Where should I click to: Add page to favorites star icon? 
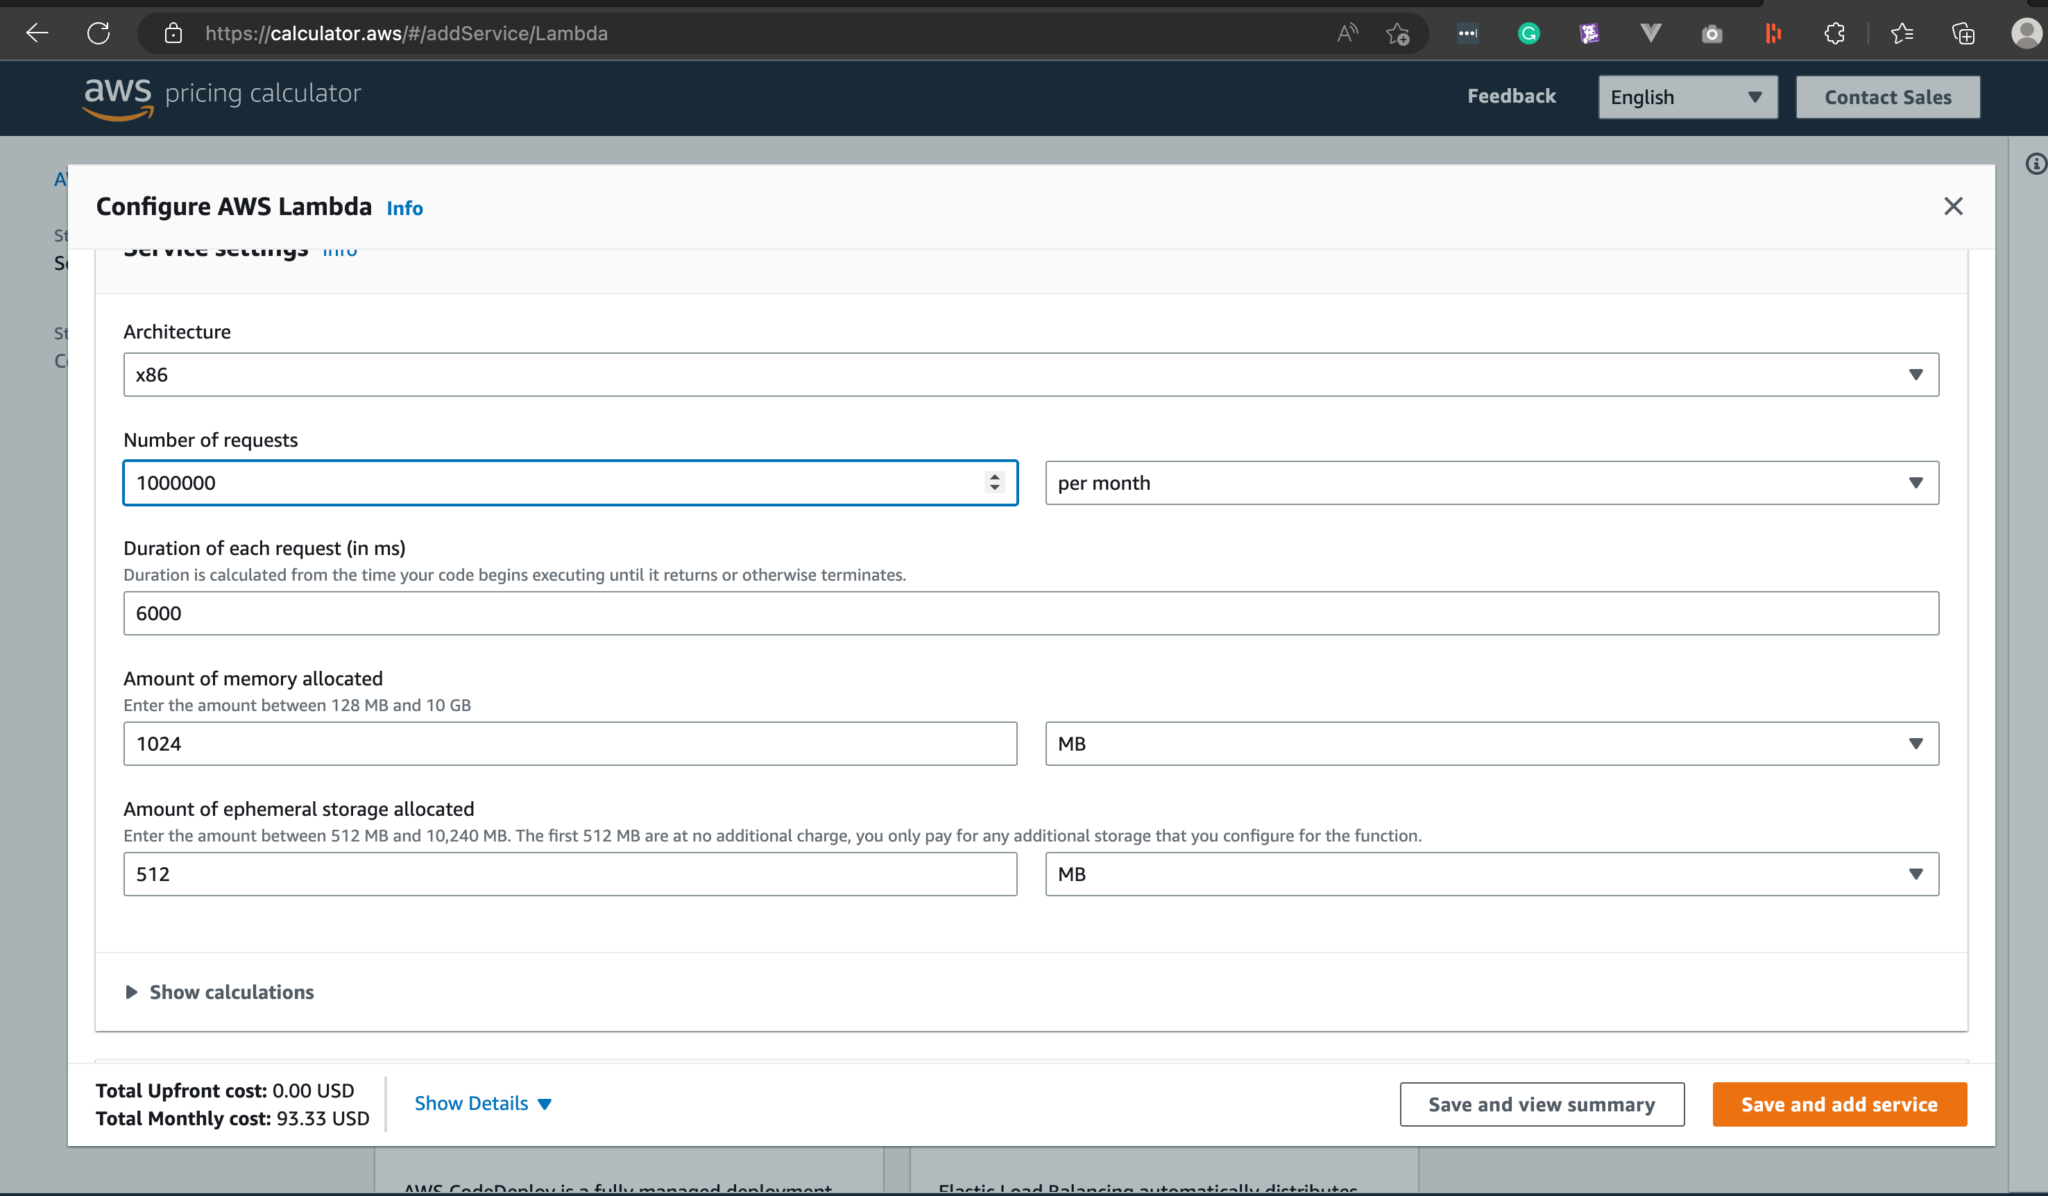pyautogui.click(x=1397, y=34)
